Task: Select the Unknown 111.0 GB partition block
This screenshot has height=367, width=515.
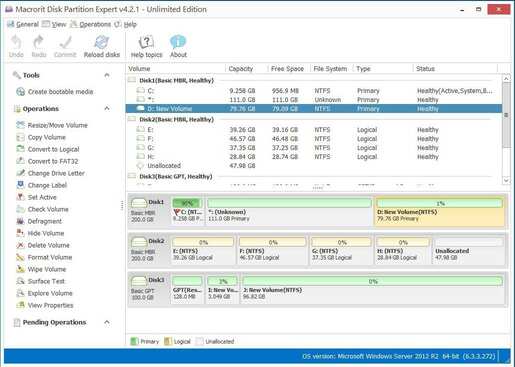Action: pos(289,211)
